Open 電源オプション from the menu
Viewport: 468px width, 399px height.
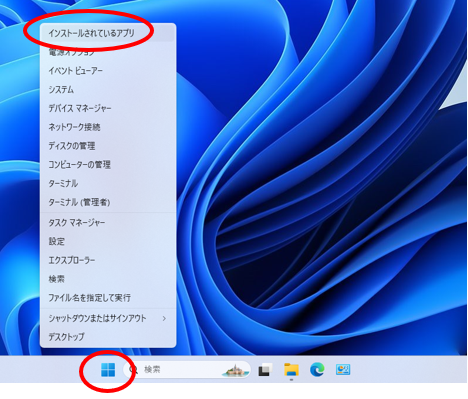click(108, 52)
